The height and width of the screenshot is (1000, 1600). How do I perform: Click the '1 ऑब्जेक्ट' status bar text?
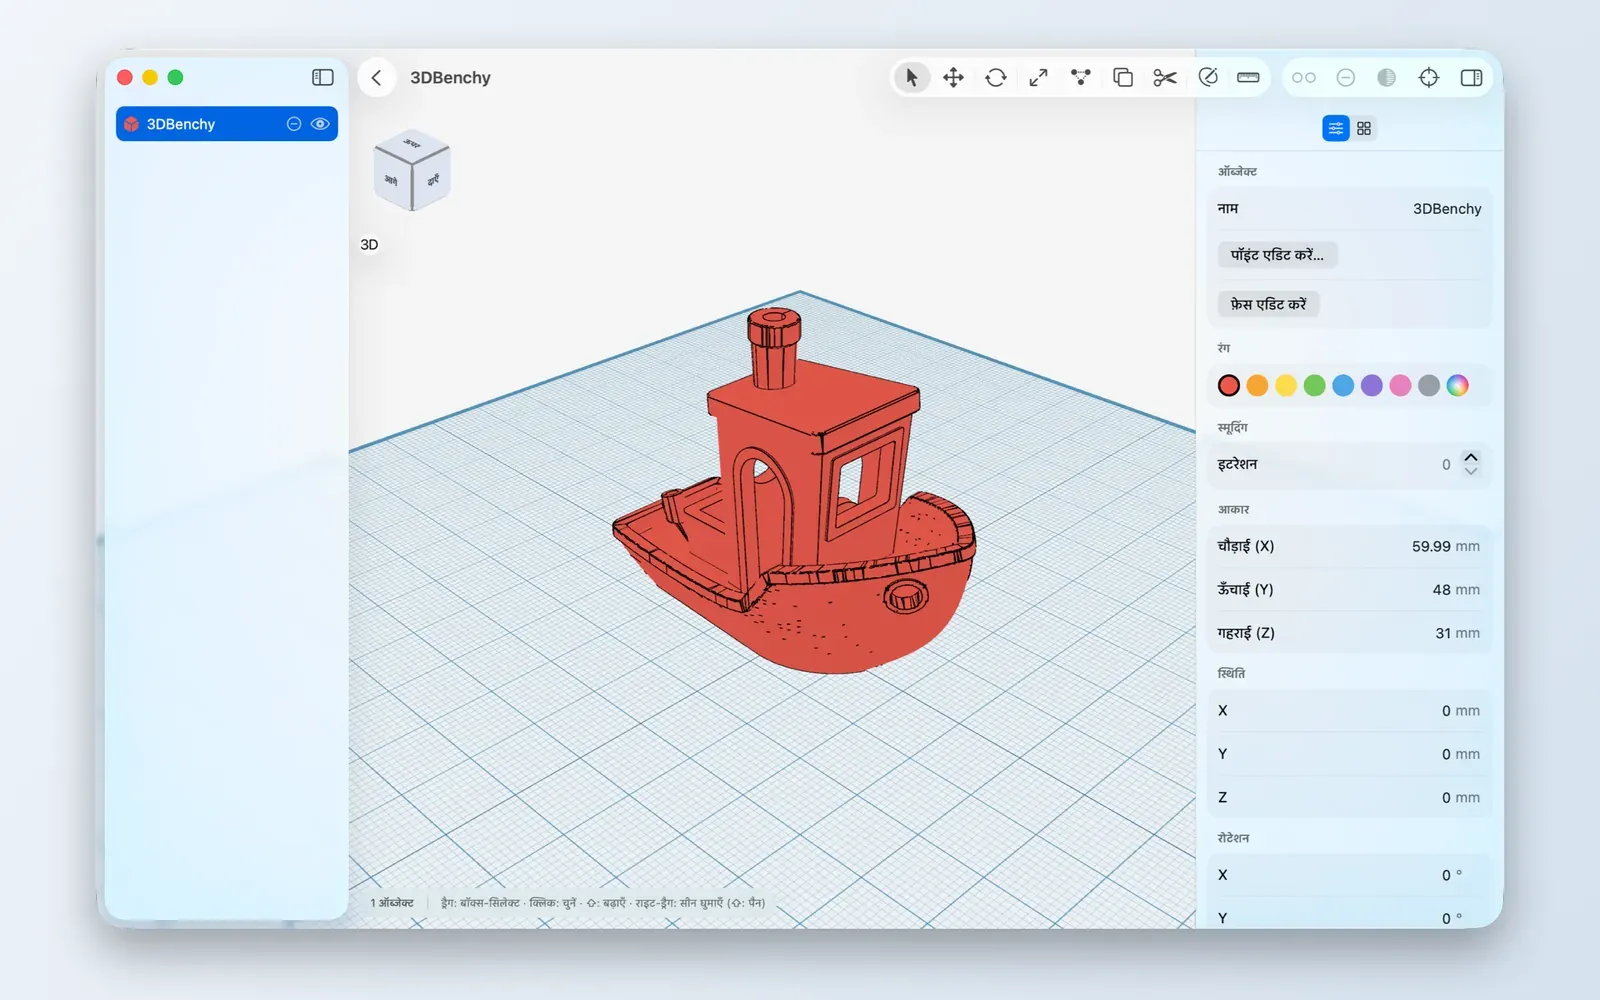point(392,903)
